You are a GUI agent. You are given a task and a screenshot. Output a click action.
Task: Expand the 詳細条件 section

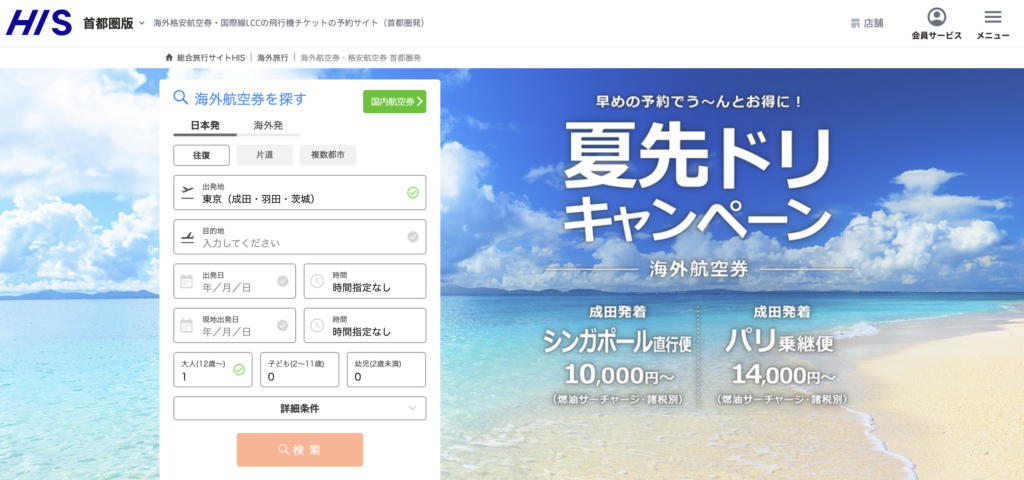click(x=300, y=409)
